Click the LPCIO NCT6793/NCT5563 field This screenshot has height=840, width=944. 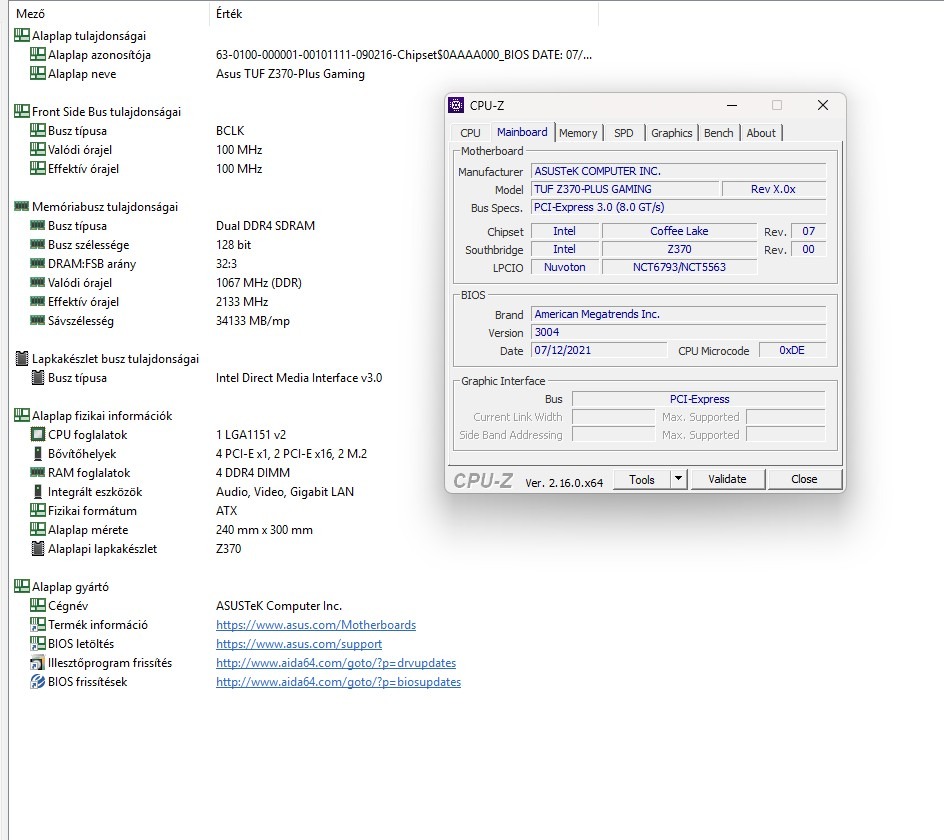coord(679,267)
